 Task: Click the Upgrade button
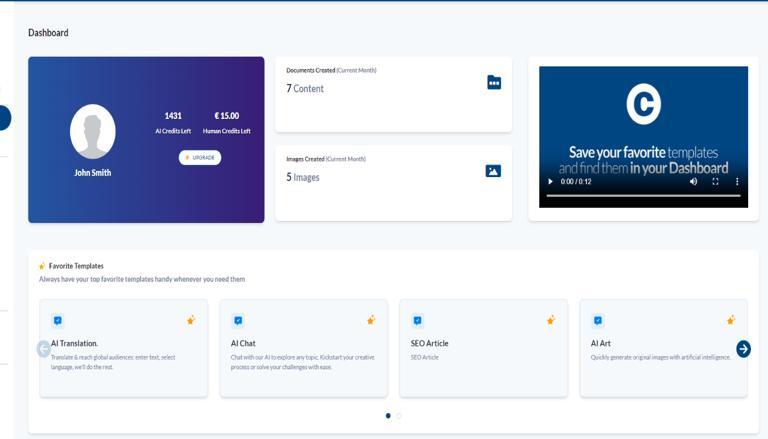point(200,158)
